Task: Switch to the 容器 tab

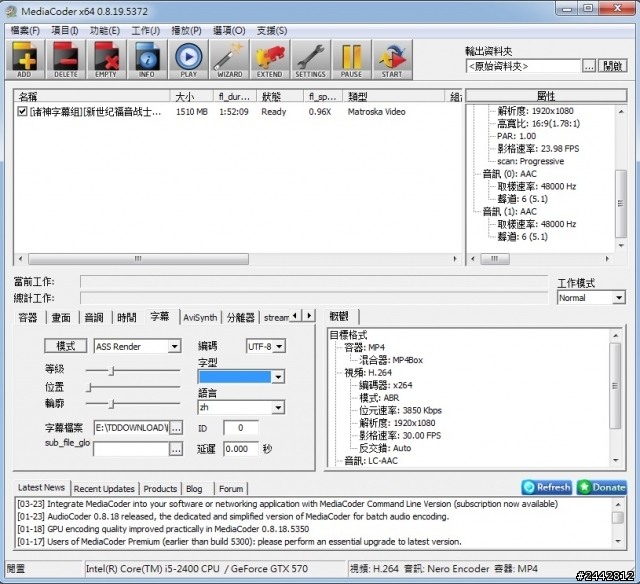Action: click(x=28, y=318)
